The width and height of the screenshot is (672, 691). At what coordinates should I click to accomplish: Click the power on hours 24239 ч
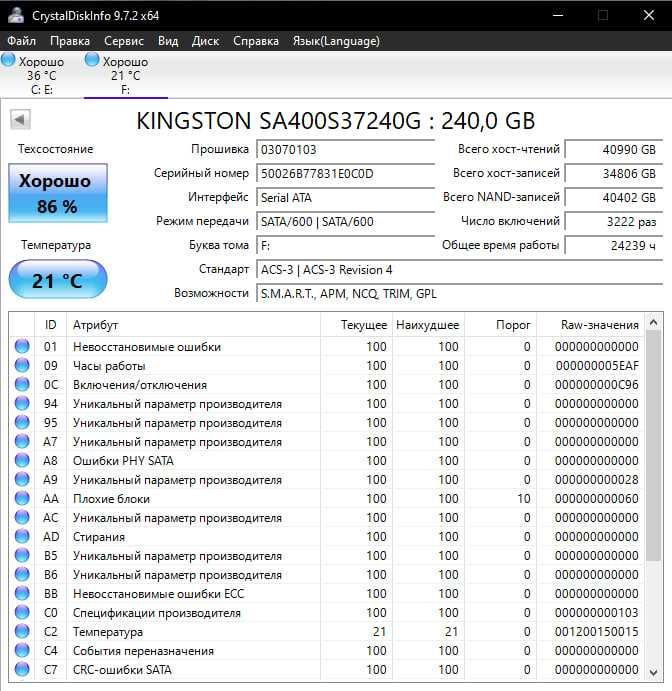(x=613, y=245)
